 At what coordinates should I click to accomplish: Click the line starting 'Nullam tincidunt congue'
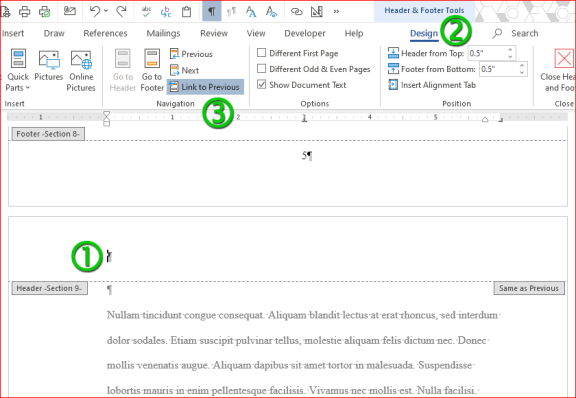coord(302,315)
